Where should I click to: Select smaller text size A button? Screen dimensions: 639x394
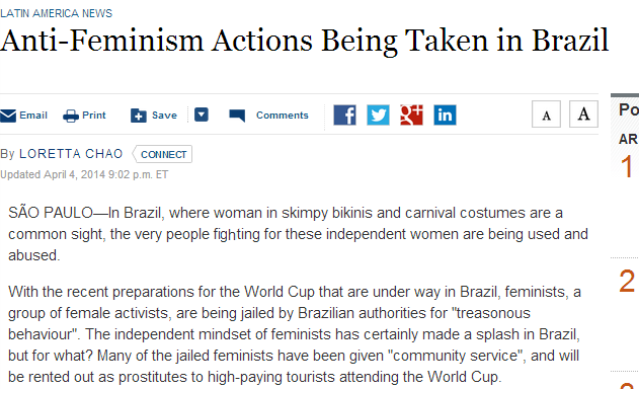point(546,114)
